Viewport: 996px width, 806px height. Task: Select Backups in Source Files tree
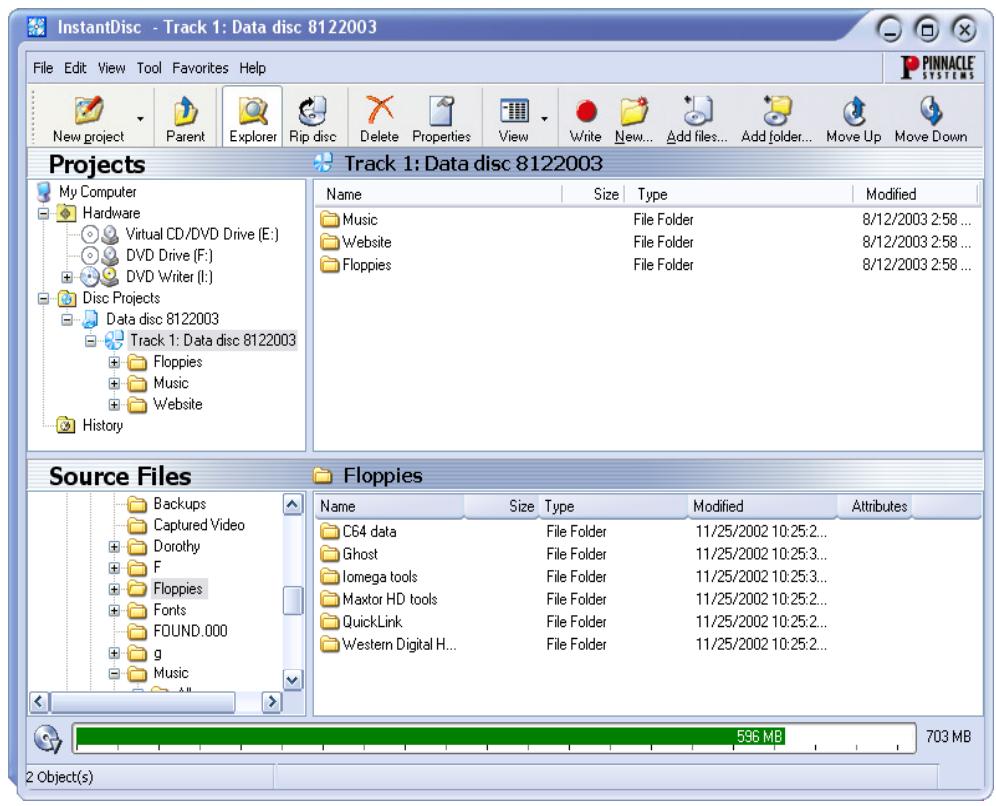180,504
